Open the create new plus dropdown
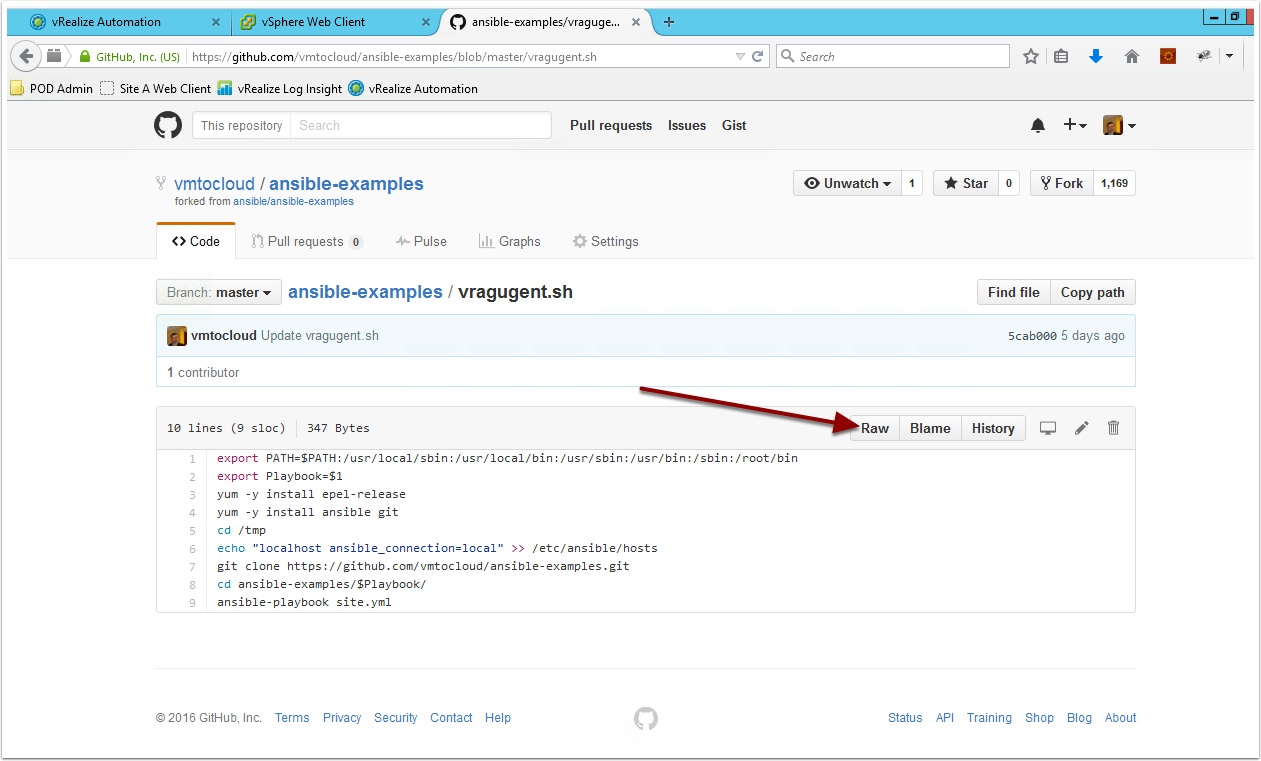1261x761 pixels. click(1075, 125)
